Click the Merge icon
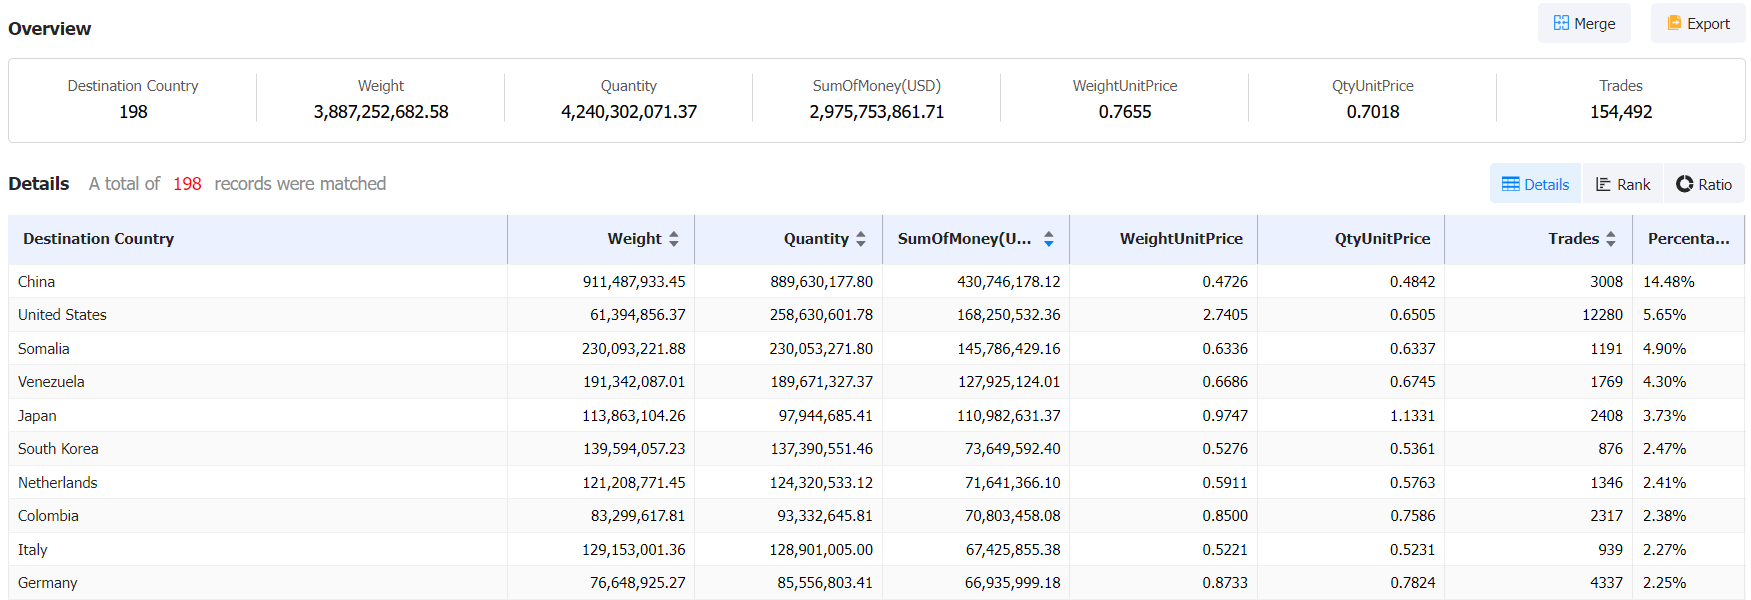Image resolution: width=1751 pixels, height=600 pixels. (x=1561, y=23)
